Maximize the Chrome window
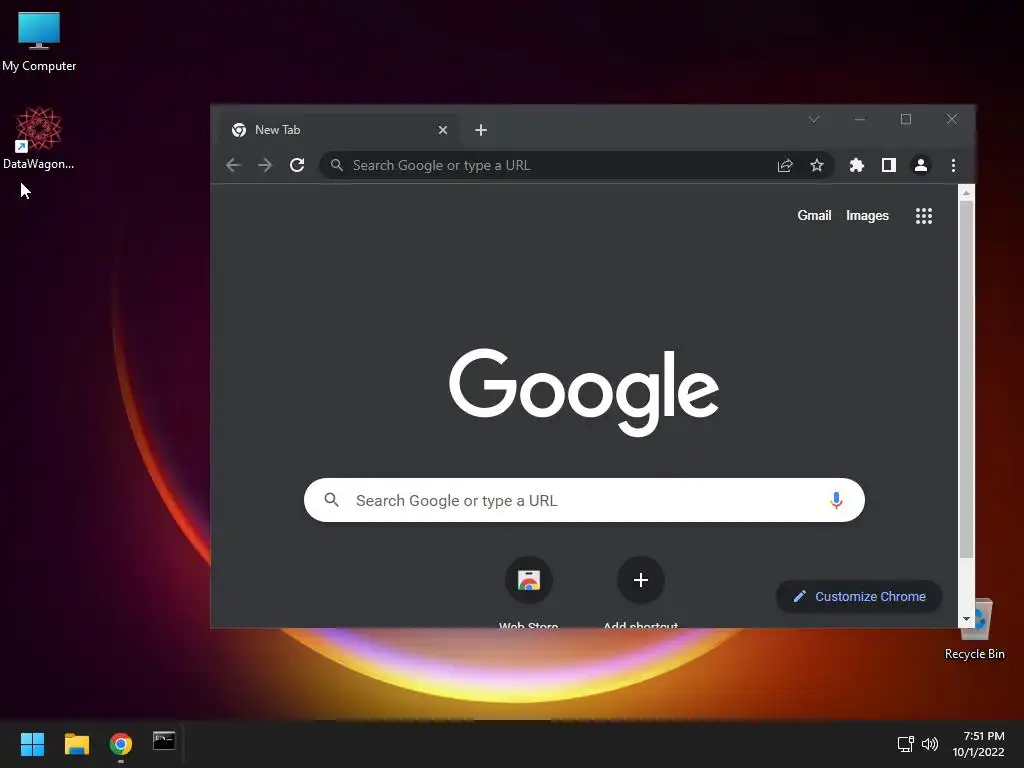 (x=906, y=119)
